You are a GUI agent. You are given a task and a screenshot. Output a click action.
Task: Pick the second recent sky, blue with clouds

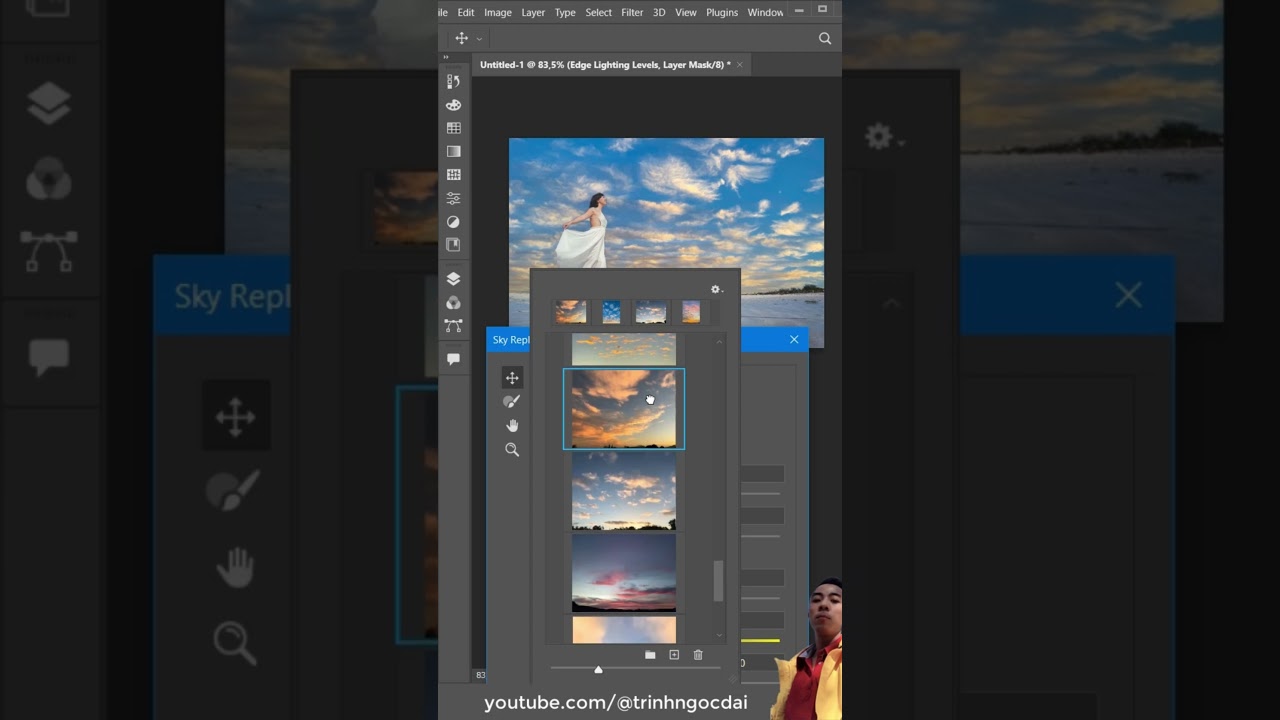pyautogui.click(x=611, y=312)
